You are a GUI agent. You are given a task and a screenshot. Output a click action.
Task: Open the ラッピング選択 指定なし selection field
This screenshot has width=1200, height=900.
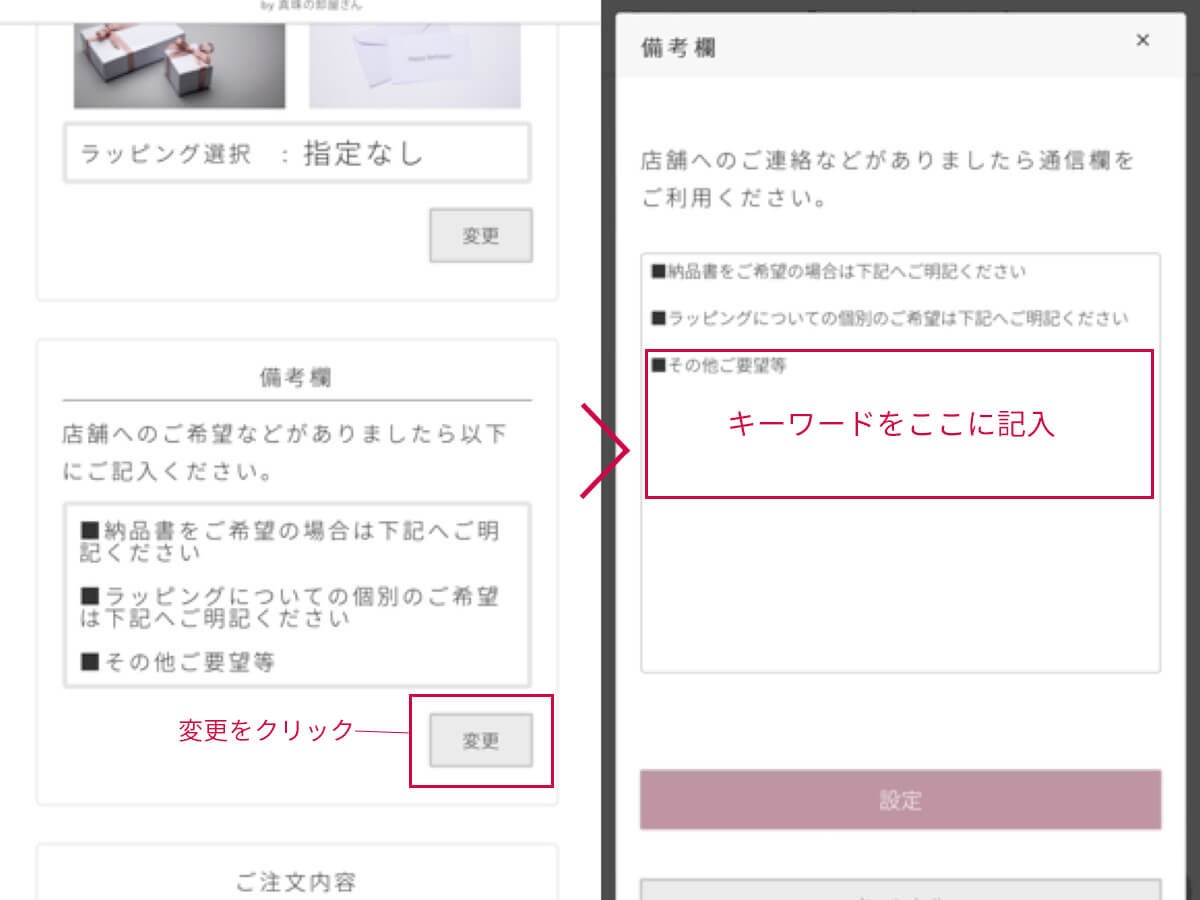click(297, 152)
